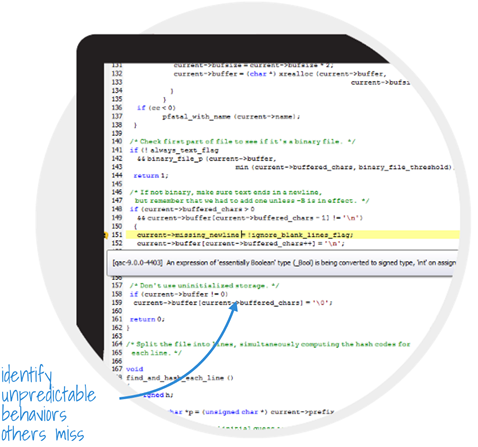478x447 pixels.
Task: Click the 'return 0;' statement on line 161
Action: (x=147, y=319)
